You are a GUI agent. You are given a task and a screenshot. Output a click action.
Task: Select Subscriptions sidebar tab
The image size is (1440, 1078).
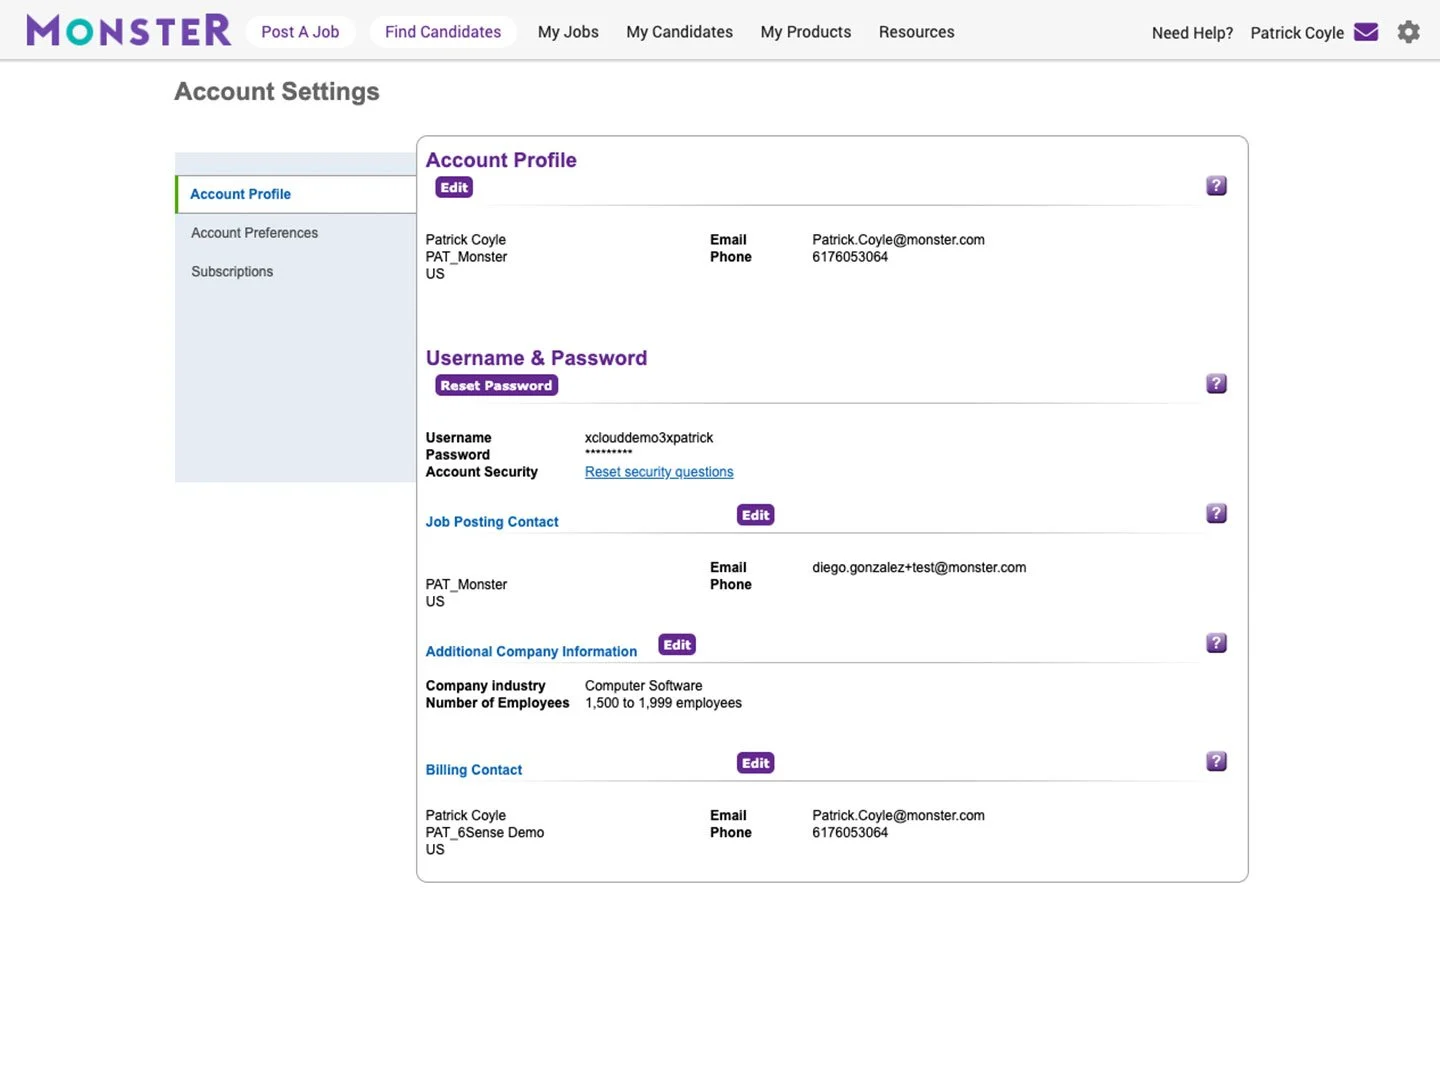(232, 272)
